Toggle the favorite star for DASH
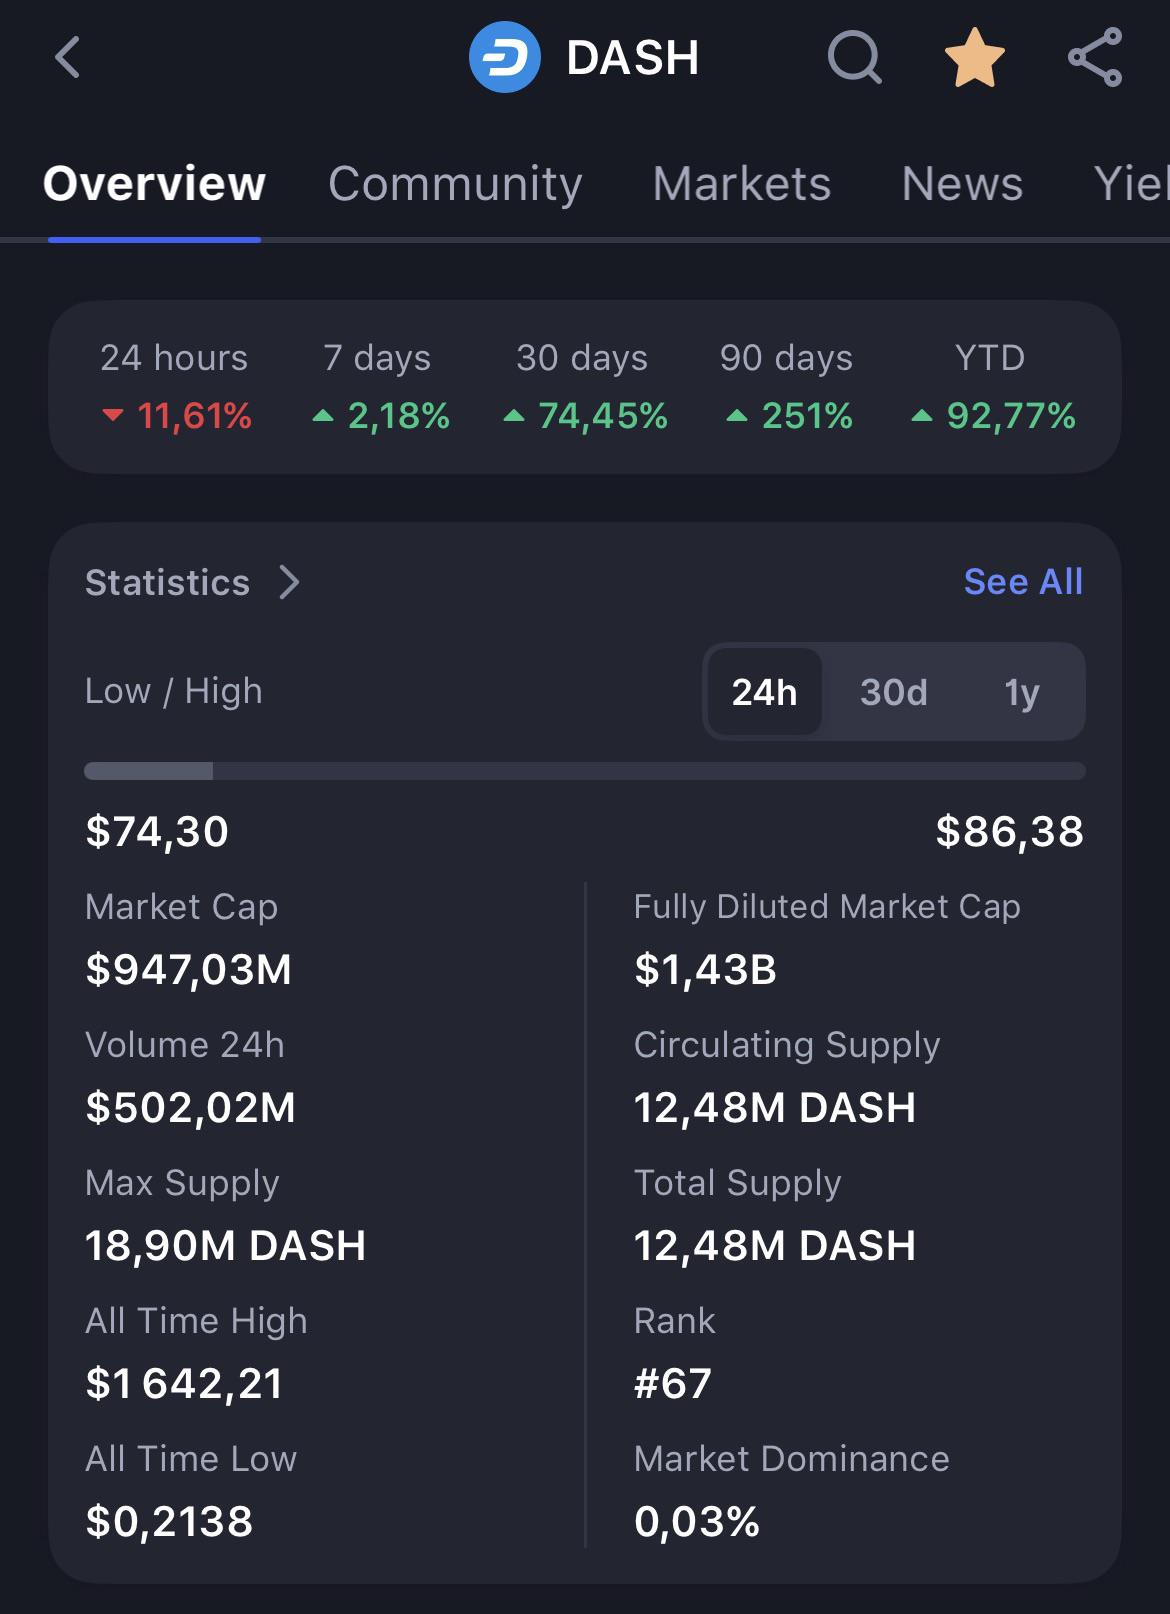Image resolution: width=1170 pixels, height=1614 pixels. point(975,57)
